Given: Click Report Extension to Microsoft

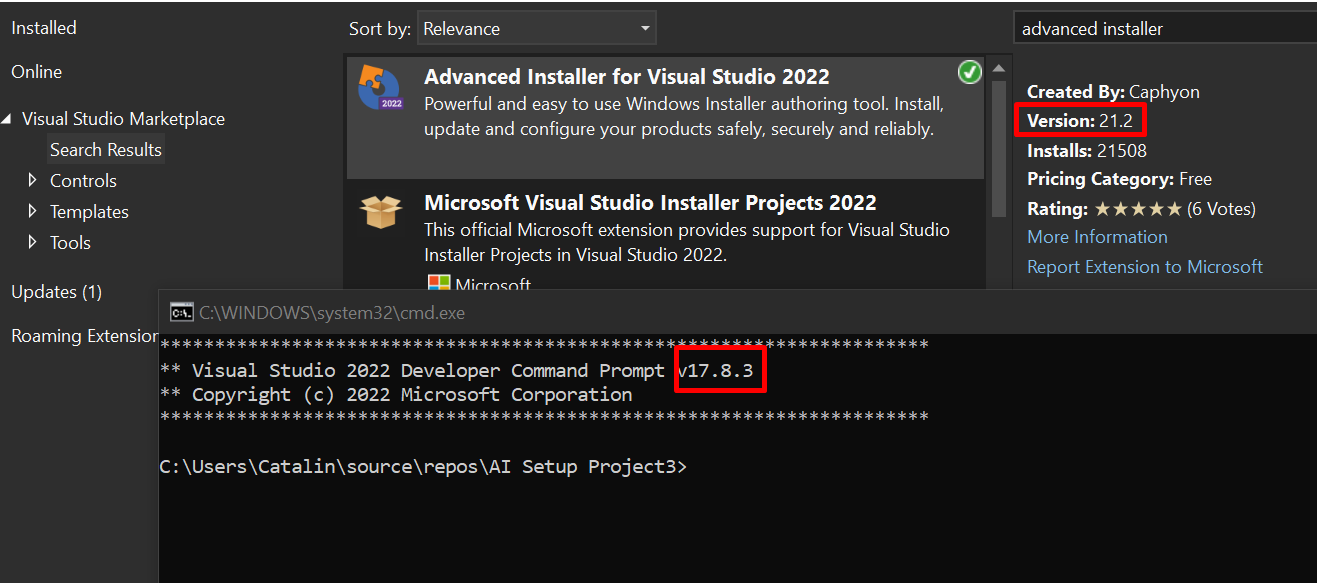Looking at the screenshot, I should [x=1144, y=266].
